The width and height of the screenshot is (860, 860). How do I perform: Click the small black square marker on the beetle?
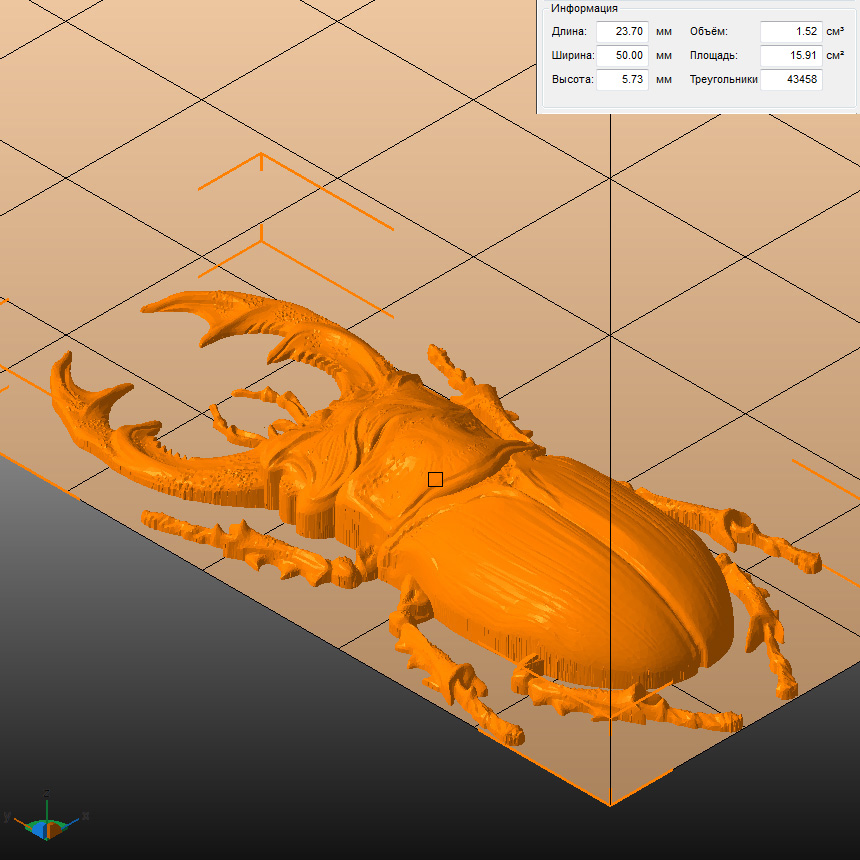click(435, 480)
